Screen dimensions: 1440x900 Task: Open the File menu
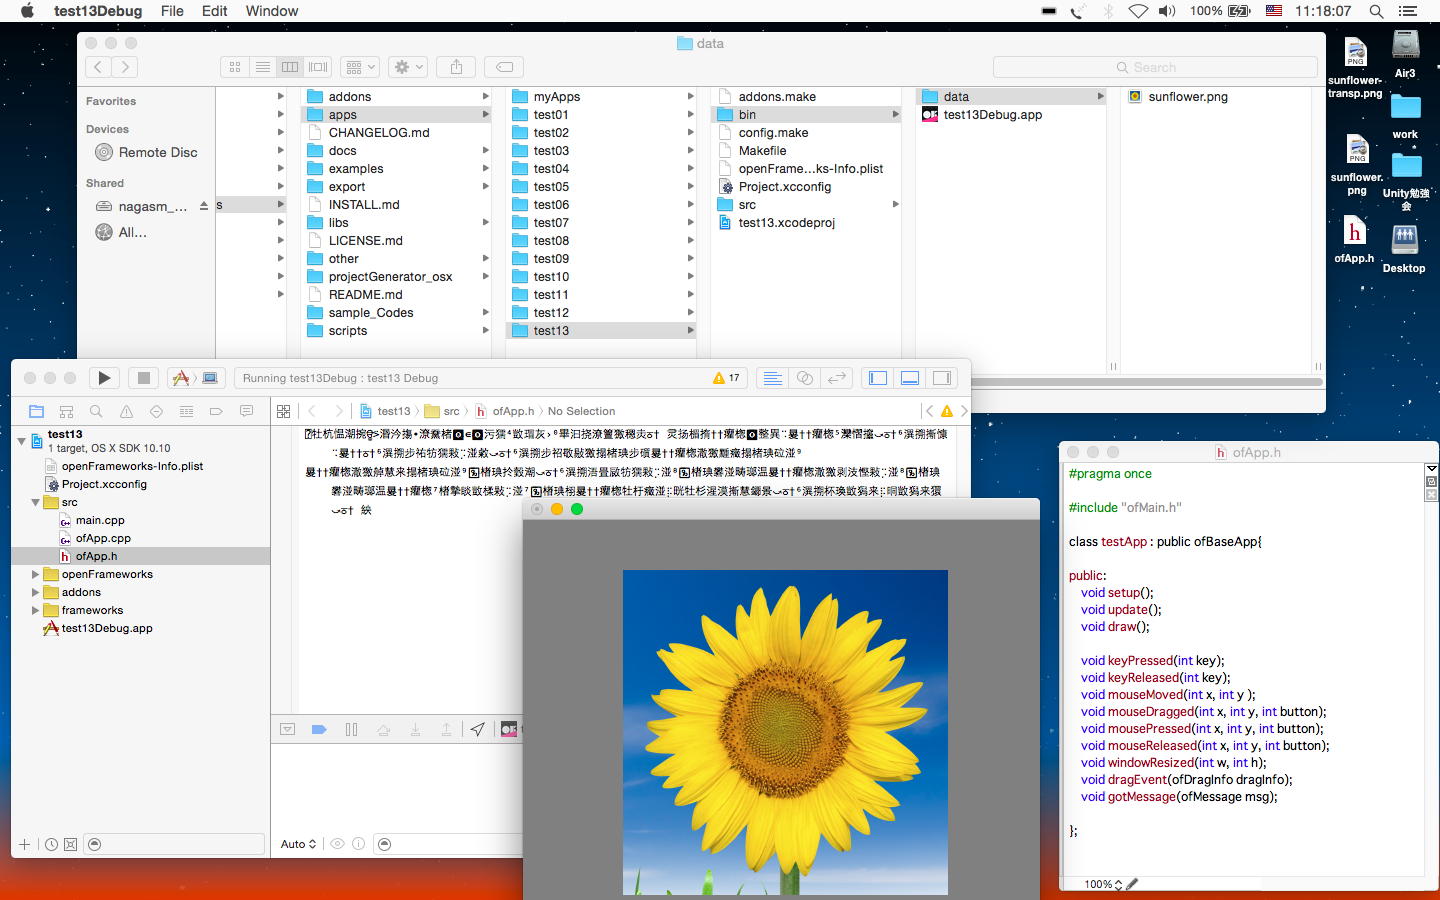click(x=172, y=11)
